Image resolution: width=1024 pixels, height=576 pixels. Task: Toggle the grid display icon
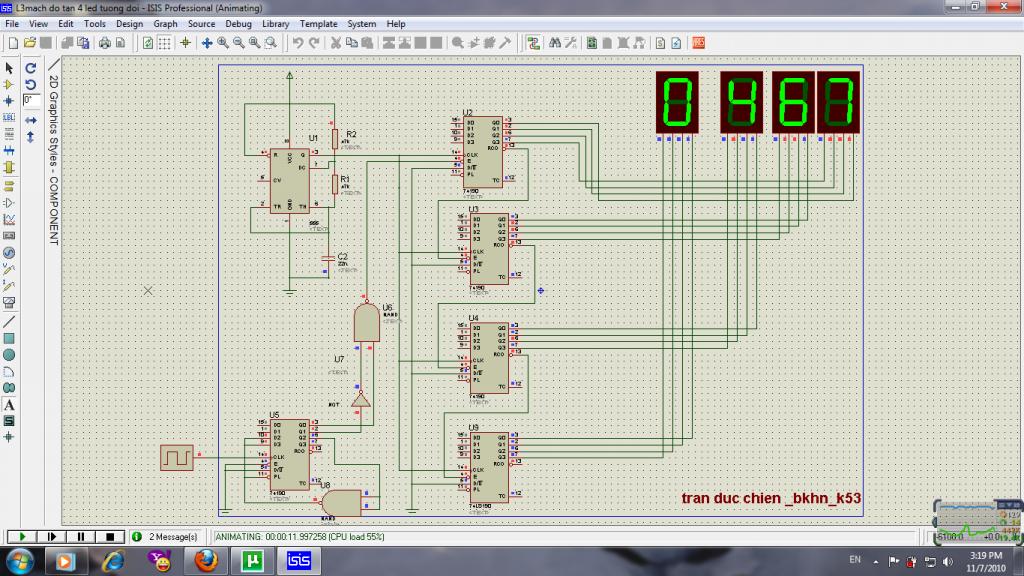pyautogui.click(x=165, y=43)
